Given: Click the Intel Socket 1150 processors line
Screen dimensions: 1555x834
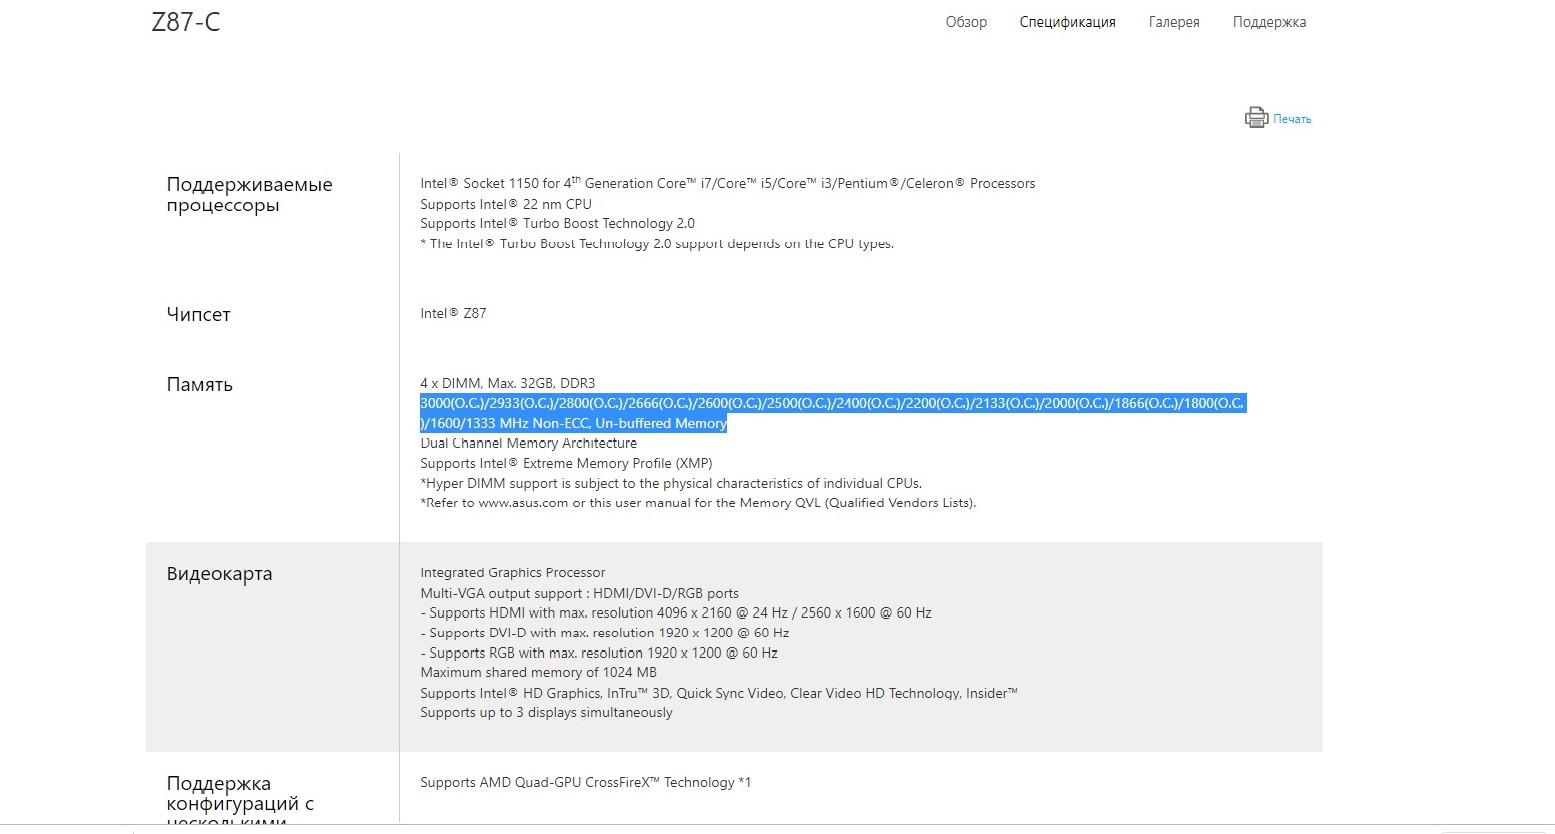Looking at the screenshot, I should point(728,183).
